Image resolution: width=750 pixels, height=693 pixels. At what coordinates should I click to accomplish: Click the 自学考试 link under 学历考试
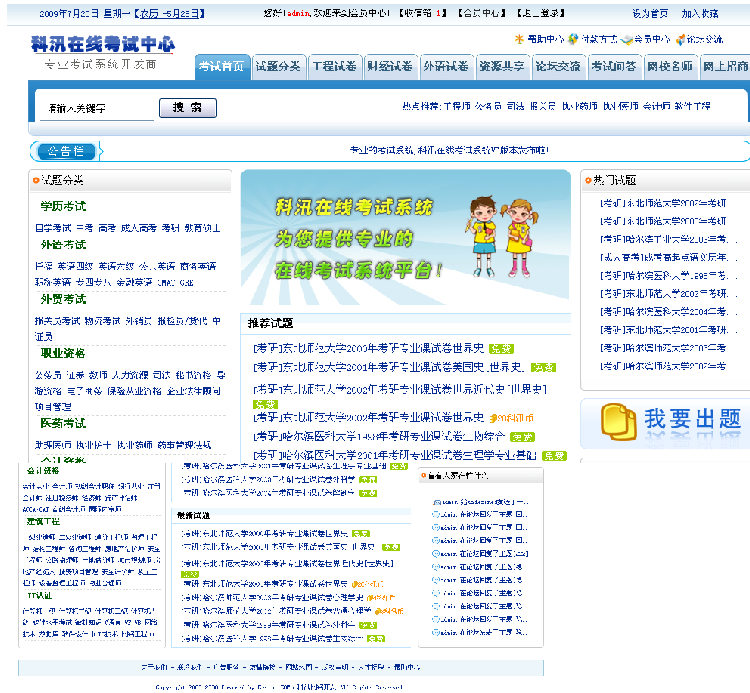(53, 228)
